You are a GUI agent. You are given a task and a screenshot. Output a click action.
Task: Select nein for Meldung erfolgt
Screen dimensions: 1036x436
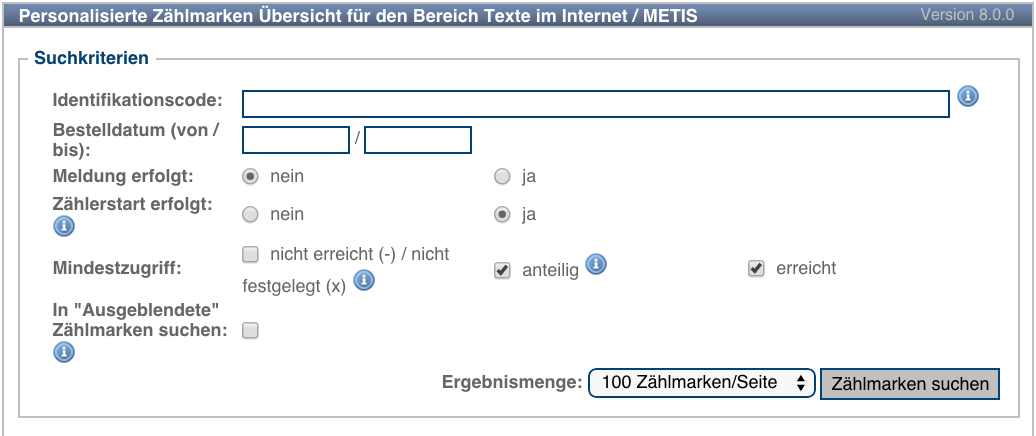click(250, 177)
